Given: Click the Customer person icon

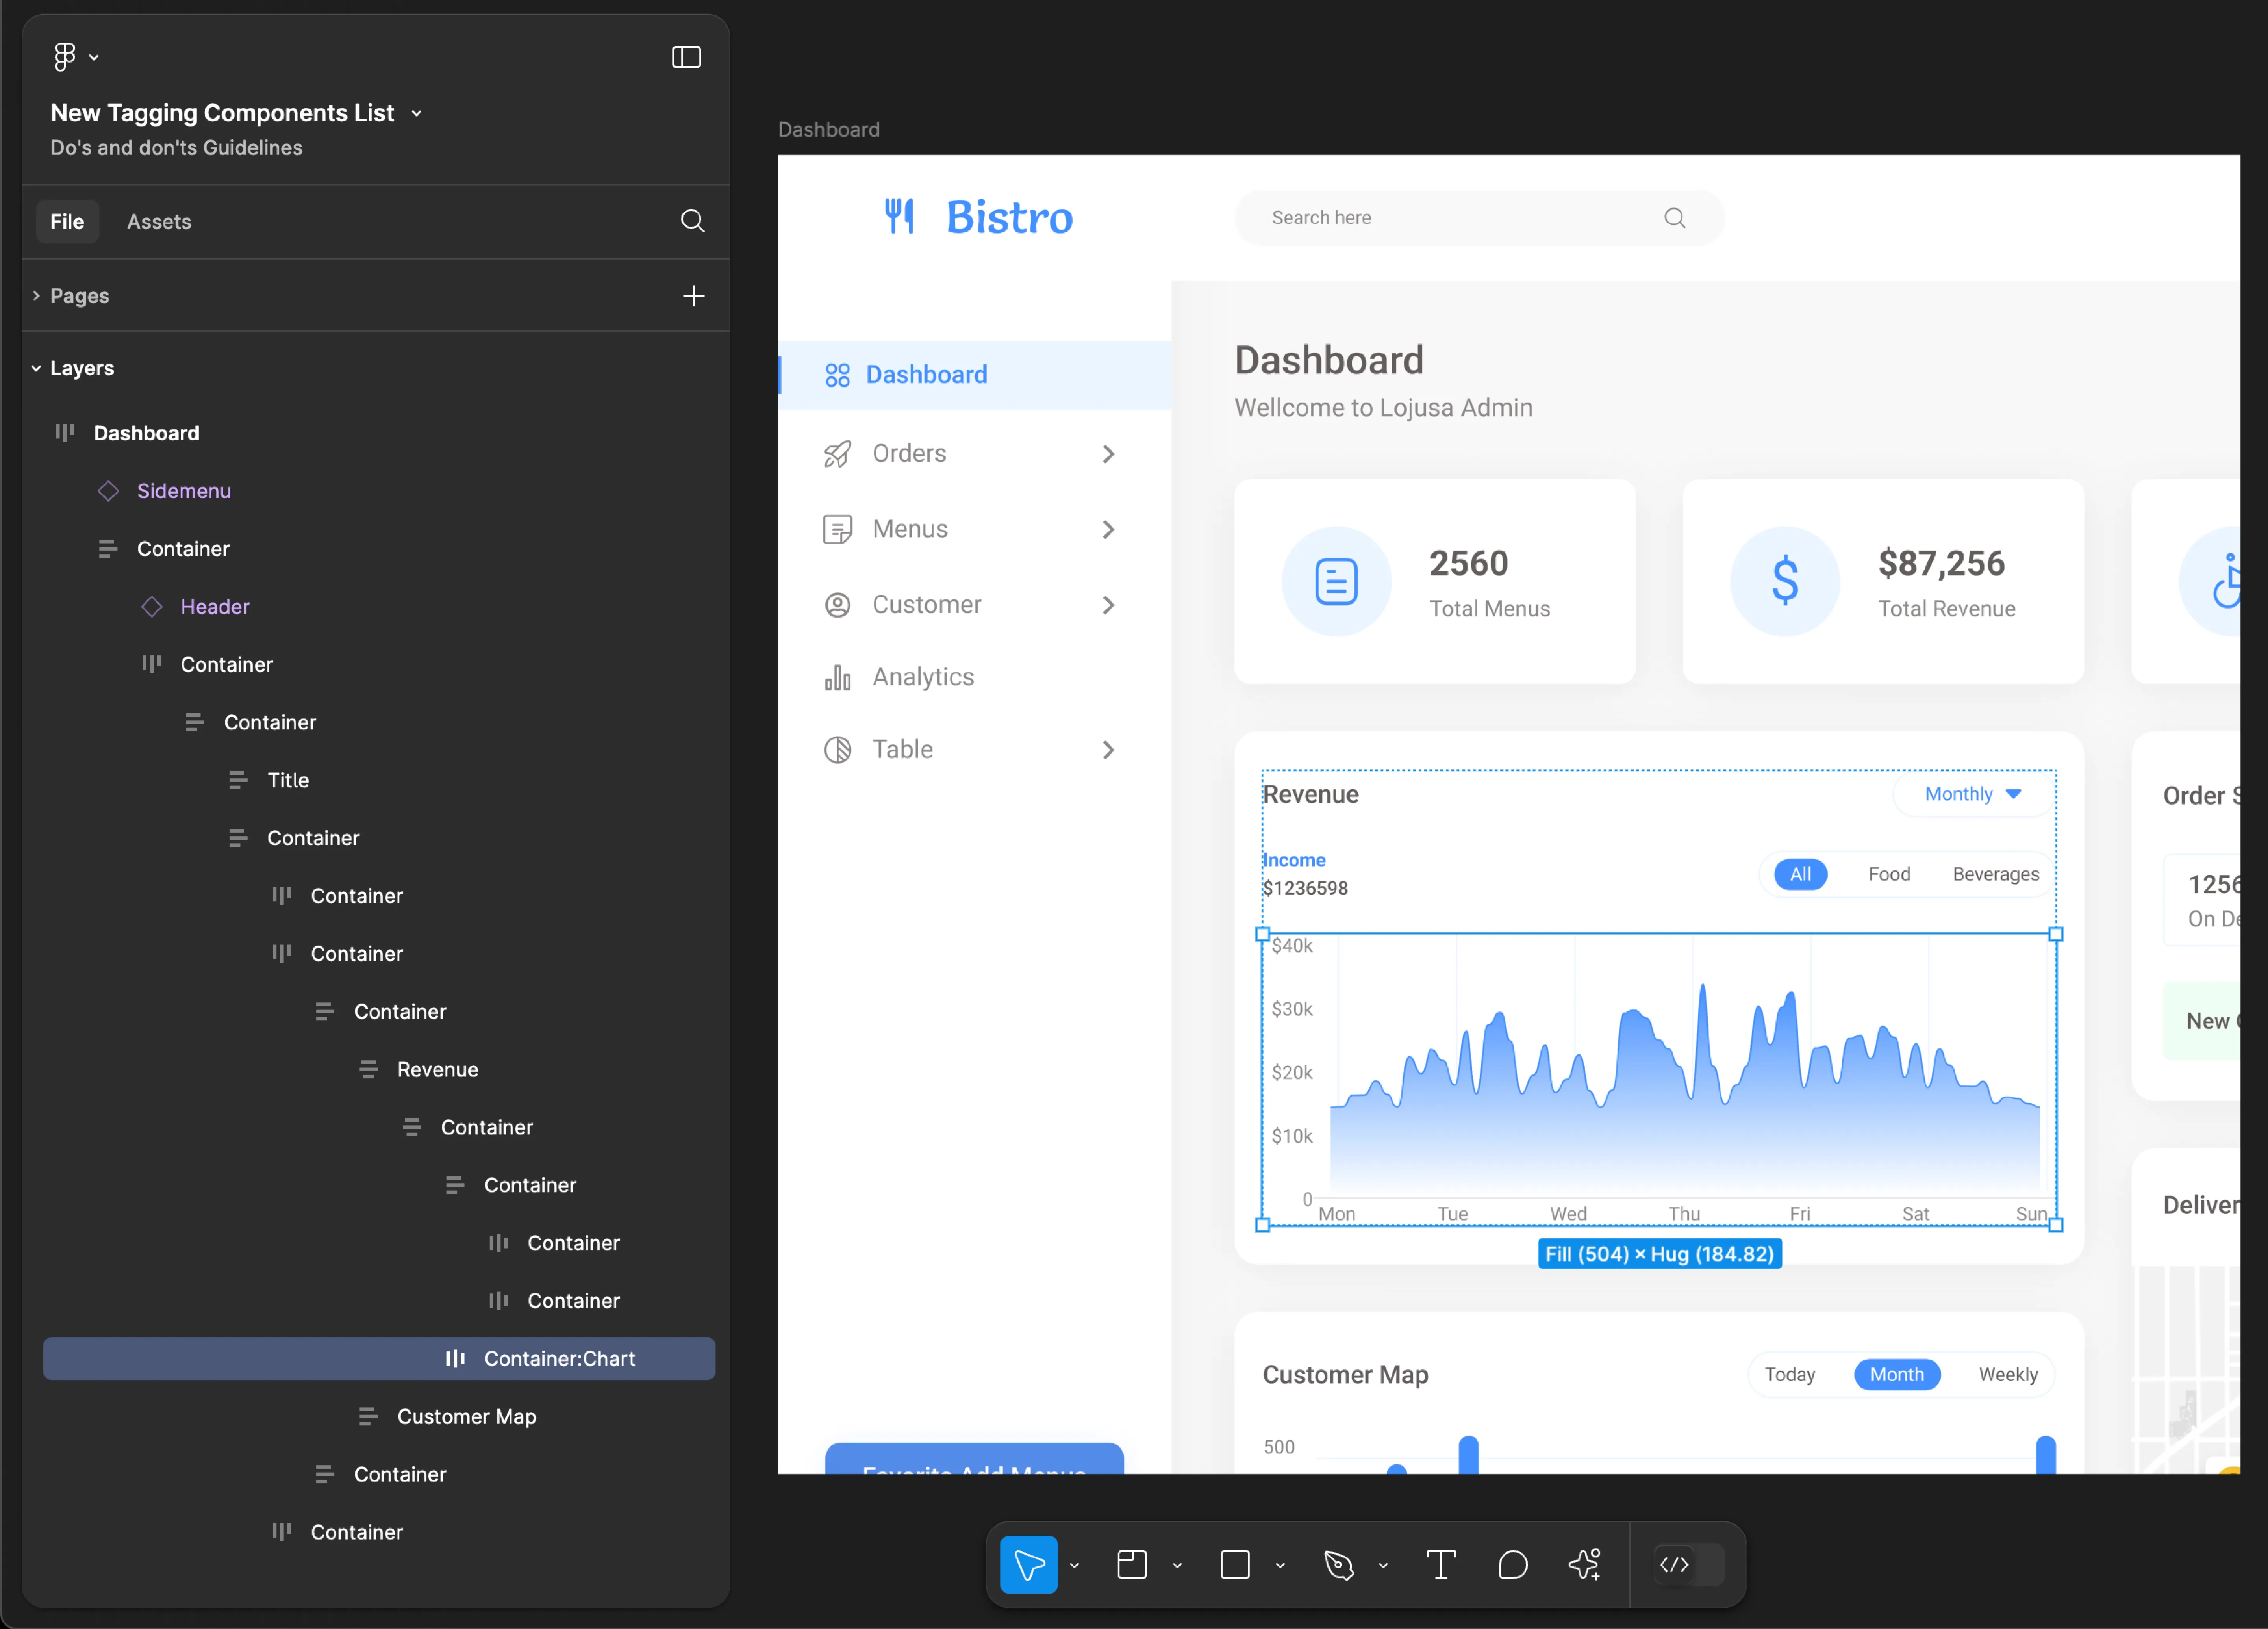Looking at the screenshot, I should (x=837, y=605).
